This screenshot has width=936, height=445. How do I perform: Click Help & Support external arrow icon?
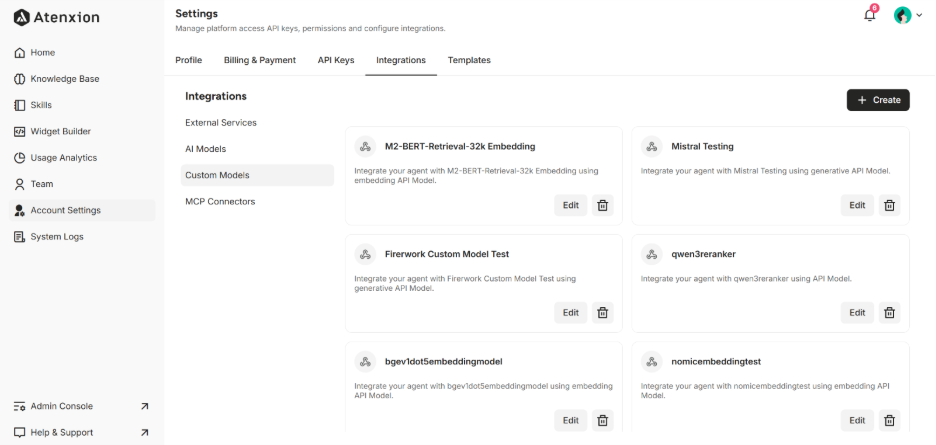point(144,432)
